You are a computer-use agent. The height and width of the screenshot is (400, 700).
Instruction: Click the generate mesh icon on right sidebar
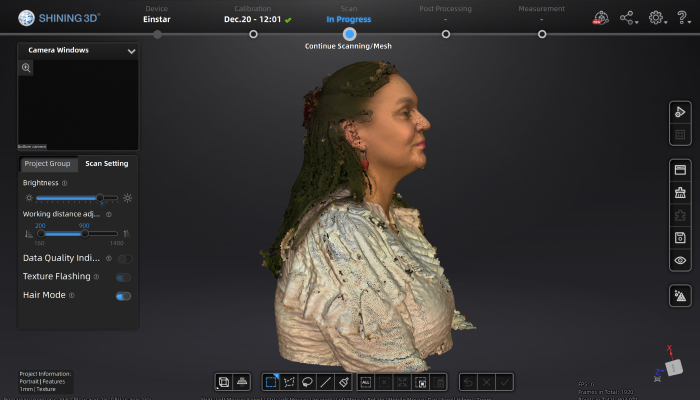tap(680, 296)
